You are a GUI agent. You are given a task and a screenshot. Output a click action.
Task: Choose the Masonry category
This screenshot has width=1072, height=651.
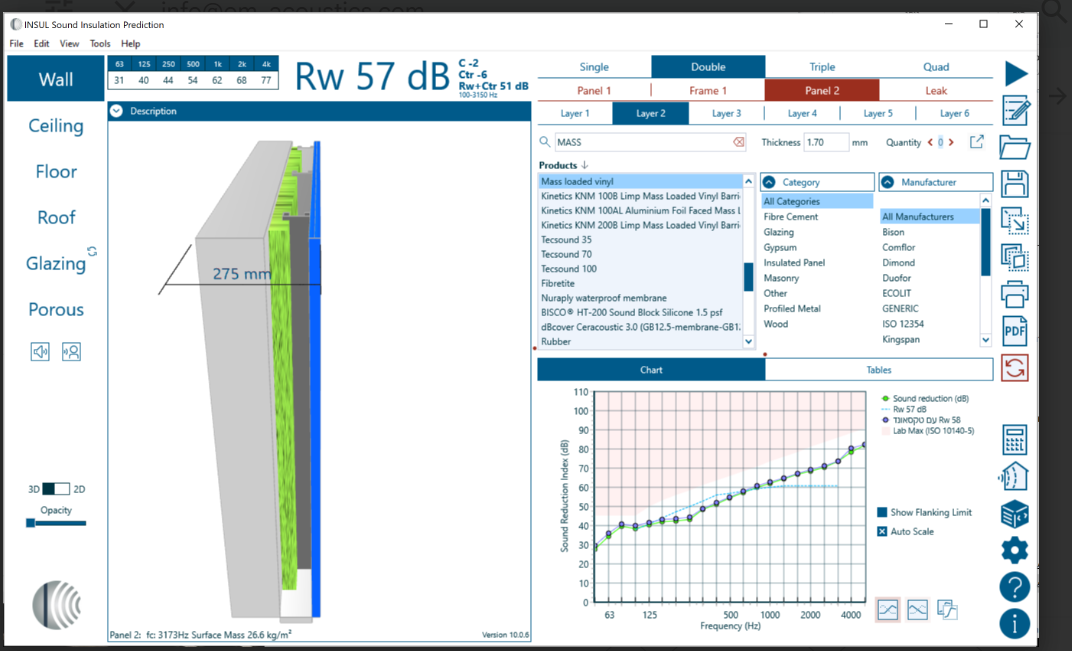[x=781, y=278]
